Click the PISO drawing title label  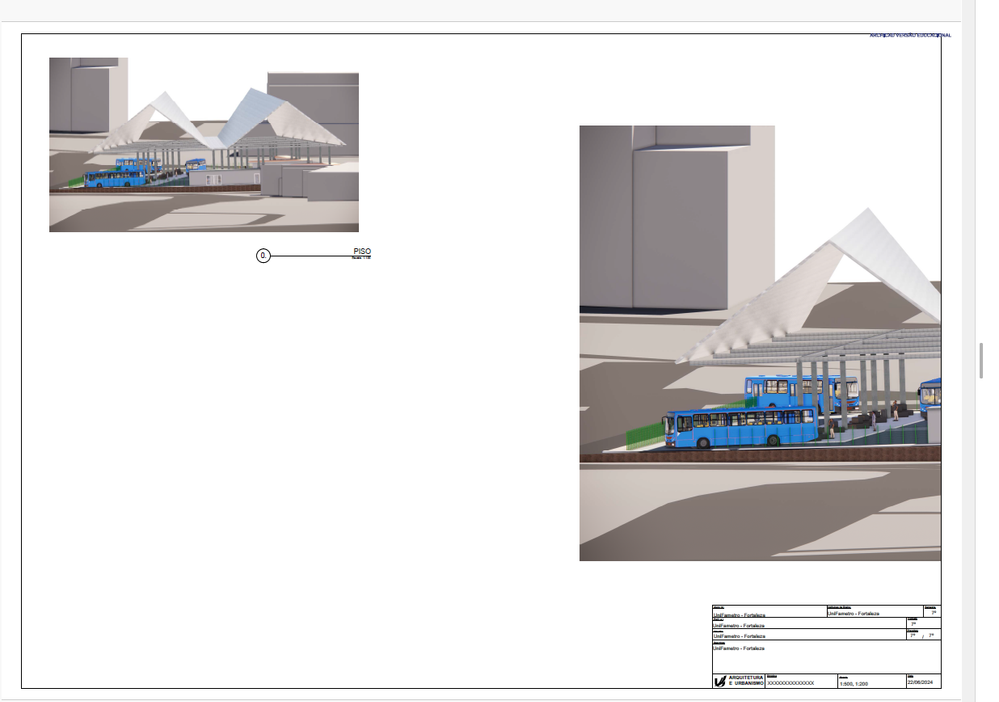[x=362, y=252]
